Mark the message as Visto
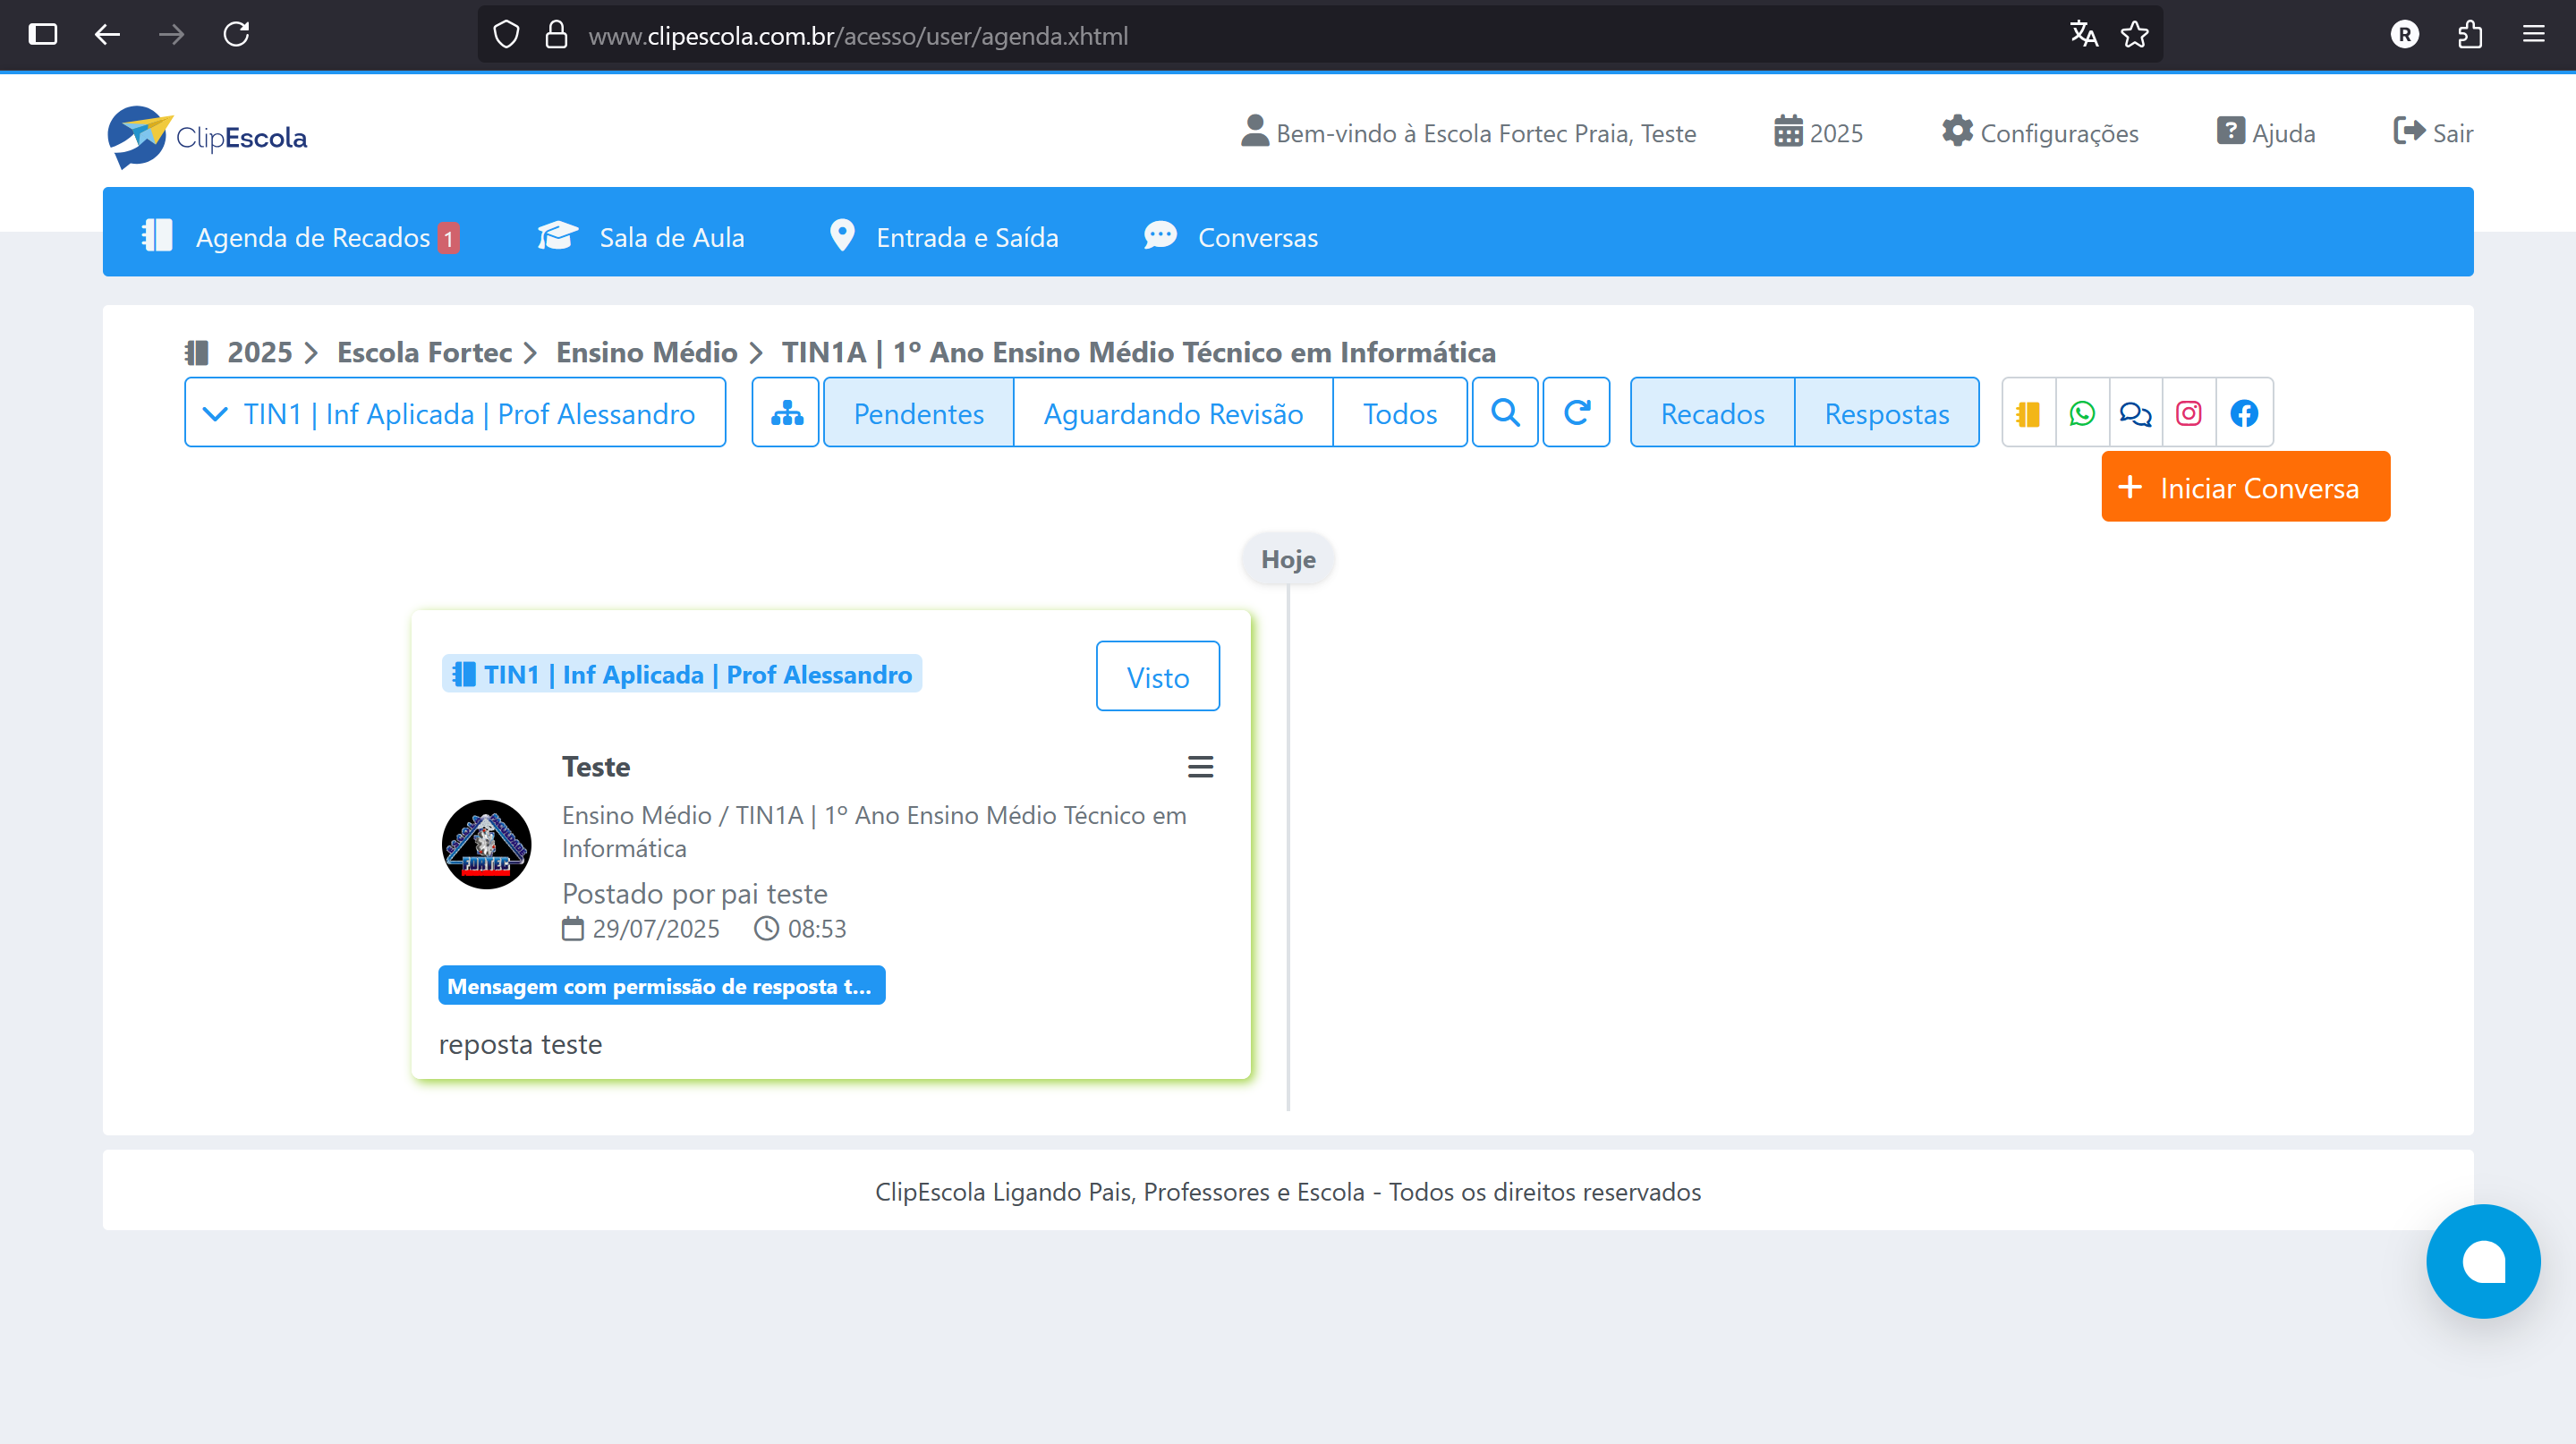This screenshot has width=2576, height=1444. (1157, 677)
